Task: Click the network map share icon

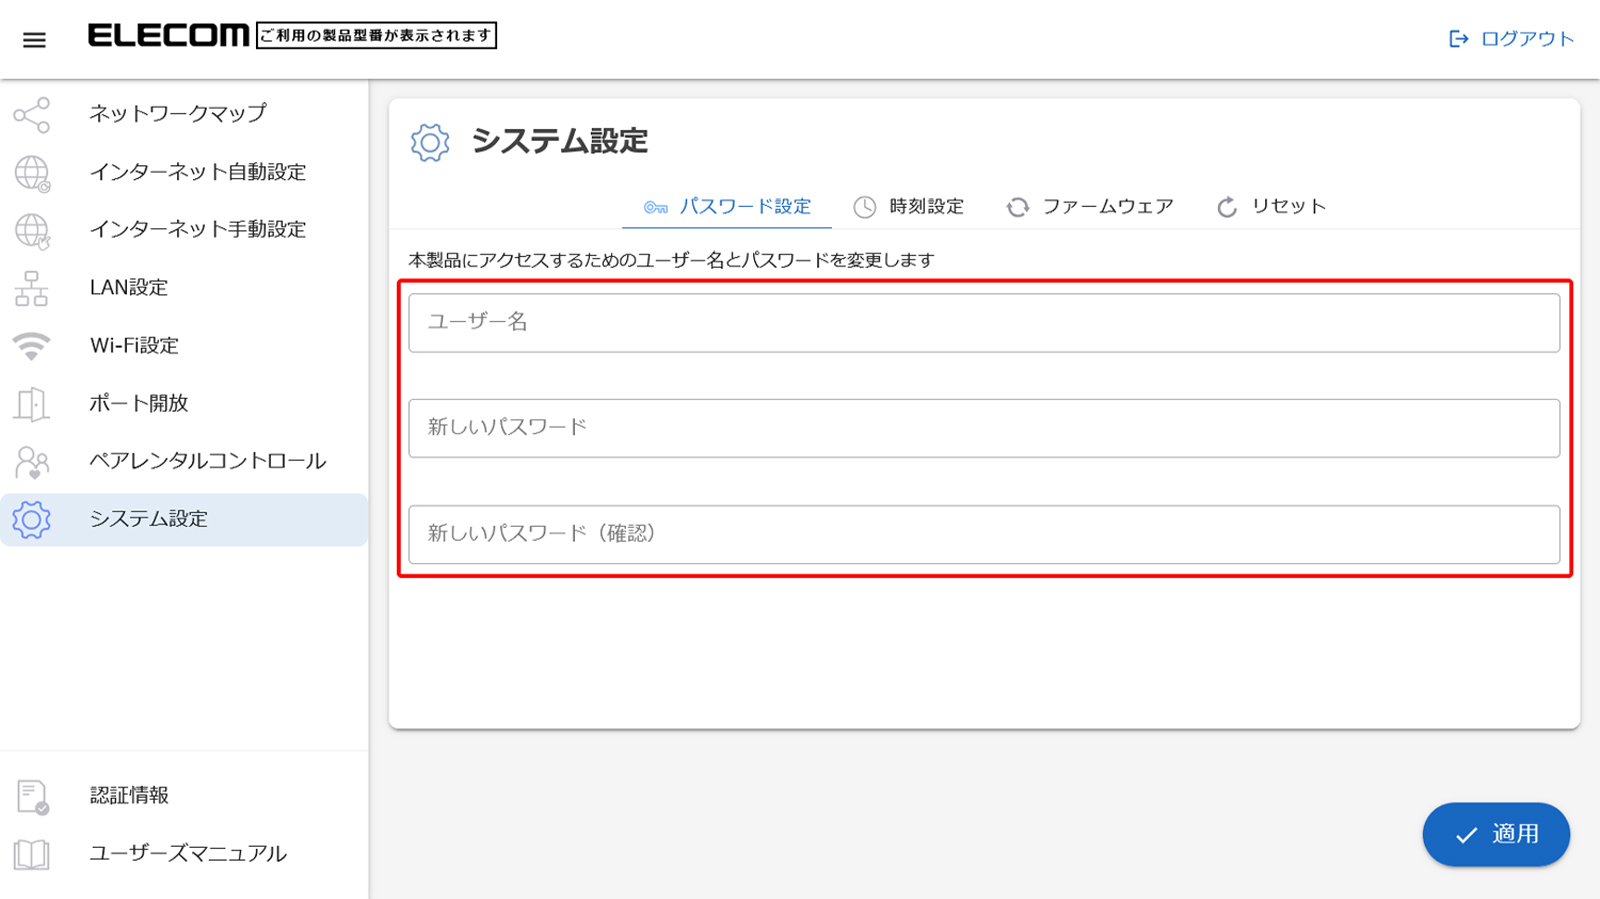Action: (32, 115)
